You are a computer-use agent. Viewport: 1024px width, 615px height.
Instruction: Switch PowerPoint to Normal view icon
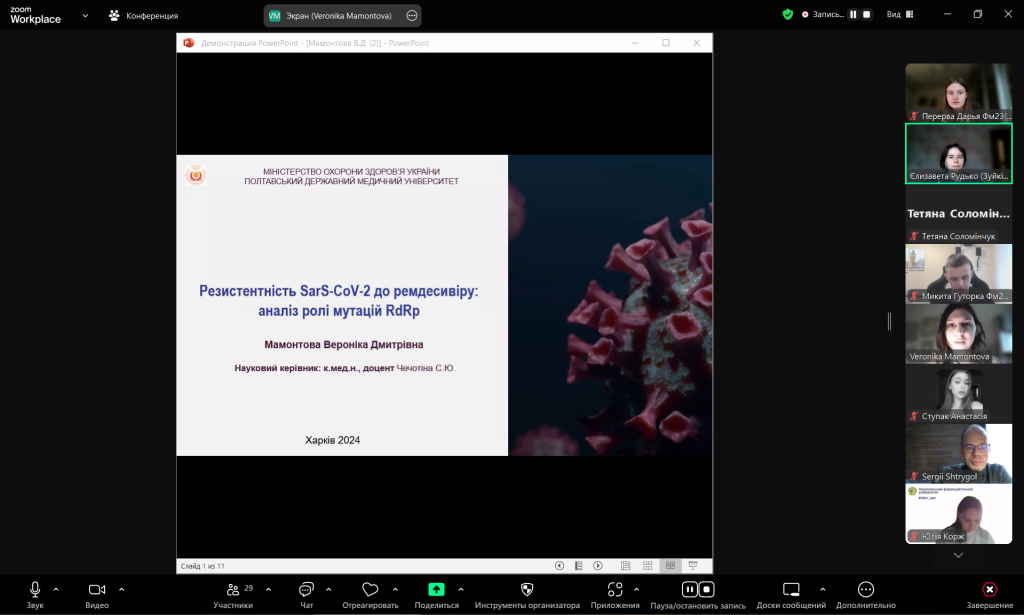(x=626, y=565)
